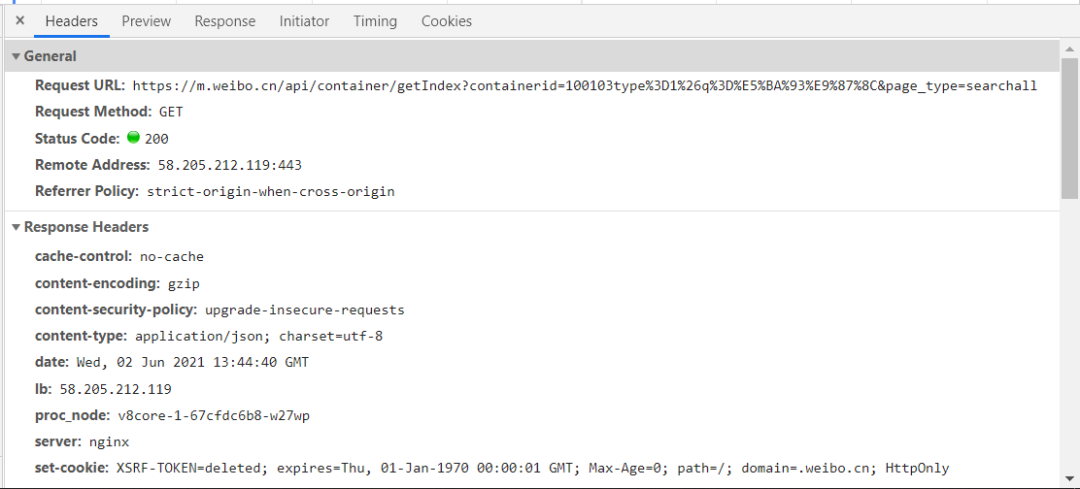Screen dimensions: 1080x489
Task: Click the Referrer Policy value
Action: [271, 191]
